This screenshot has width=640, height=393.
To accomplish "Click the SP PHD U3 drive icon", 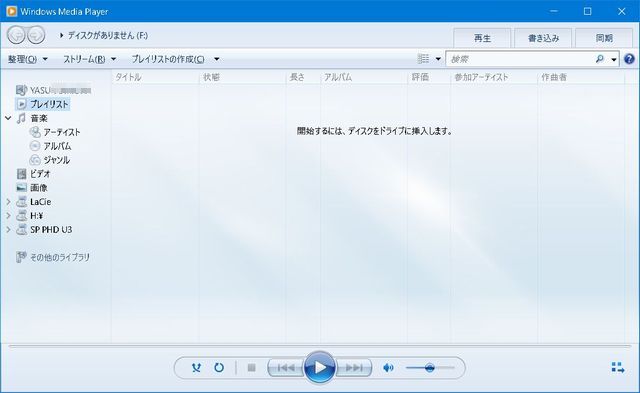I will click(21, 230).
